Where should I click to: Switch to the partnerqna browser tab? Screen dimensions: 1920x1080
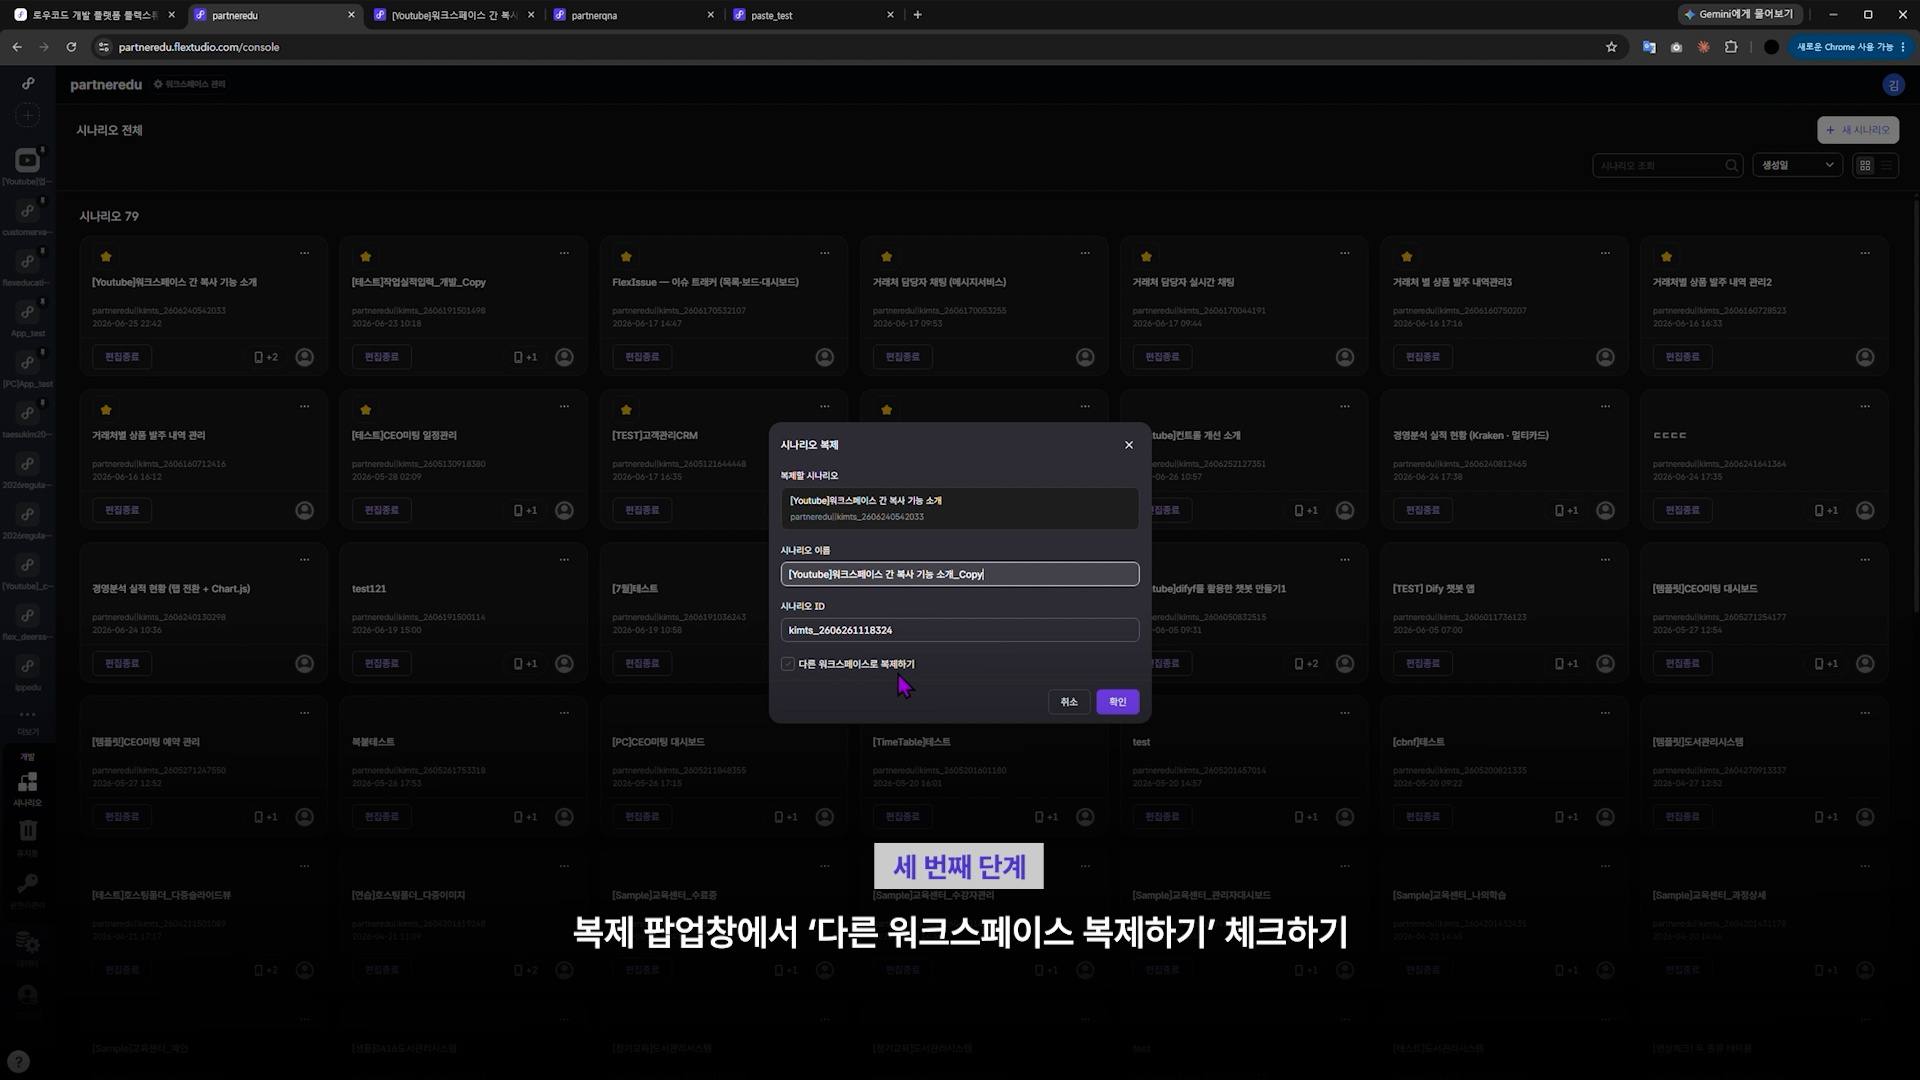pos(633,15)
